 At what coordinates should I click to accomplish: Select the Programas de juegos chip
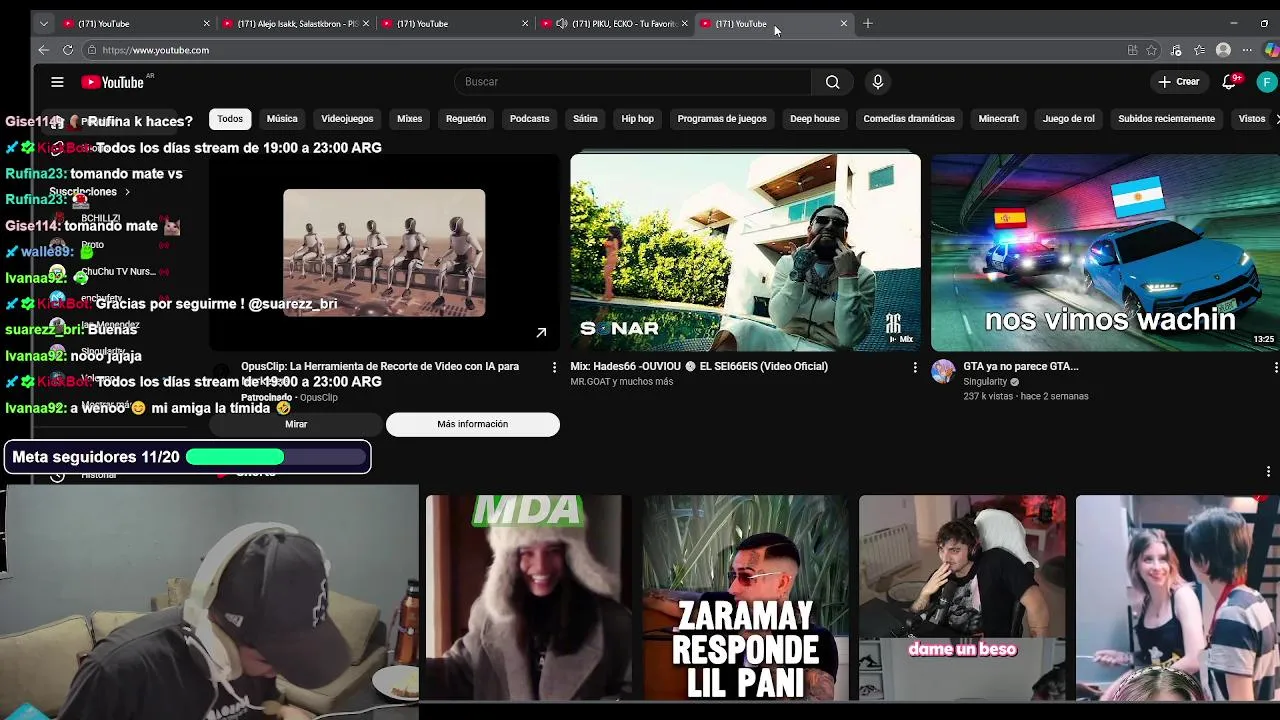(x=722, y=119)
